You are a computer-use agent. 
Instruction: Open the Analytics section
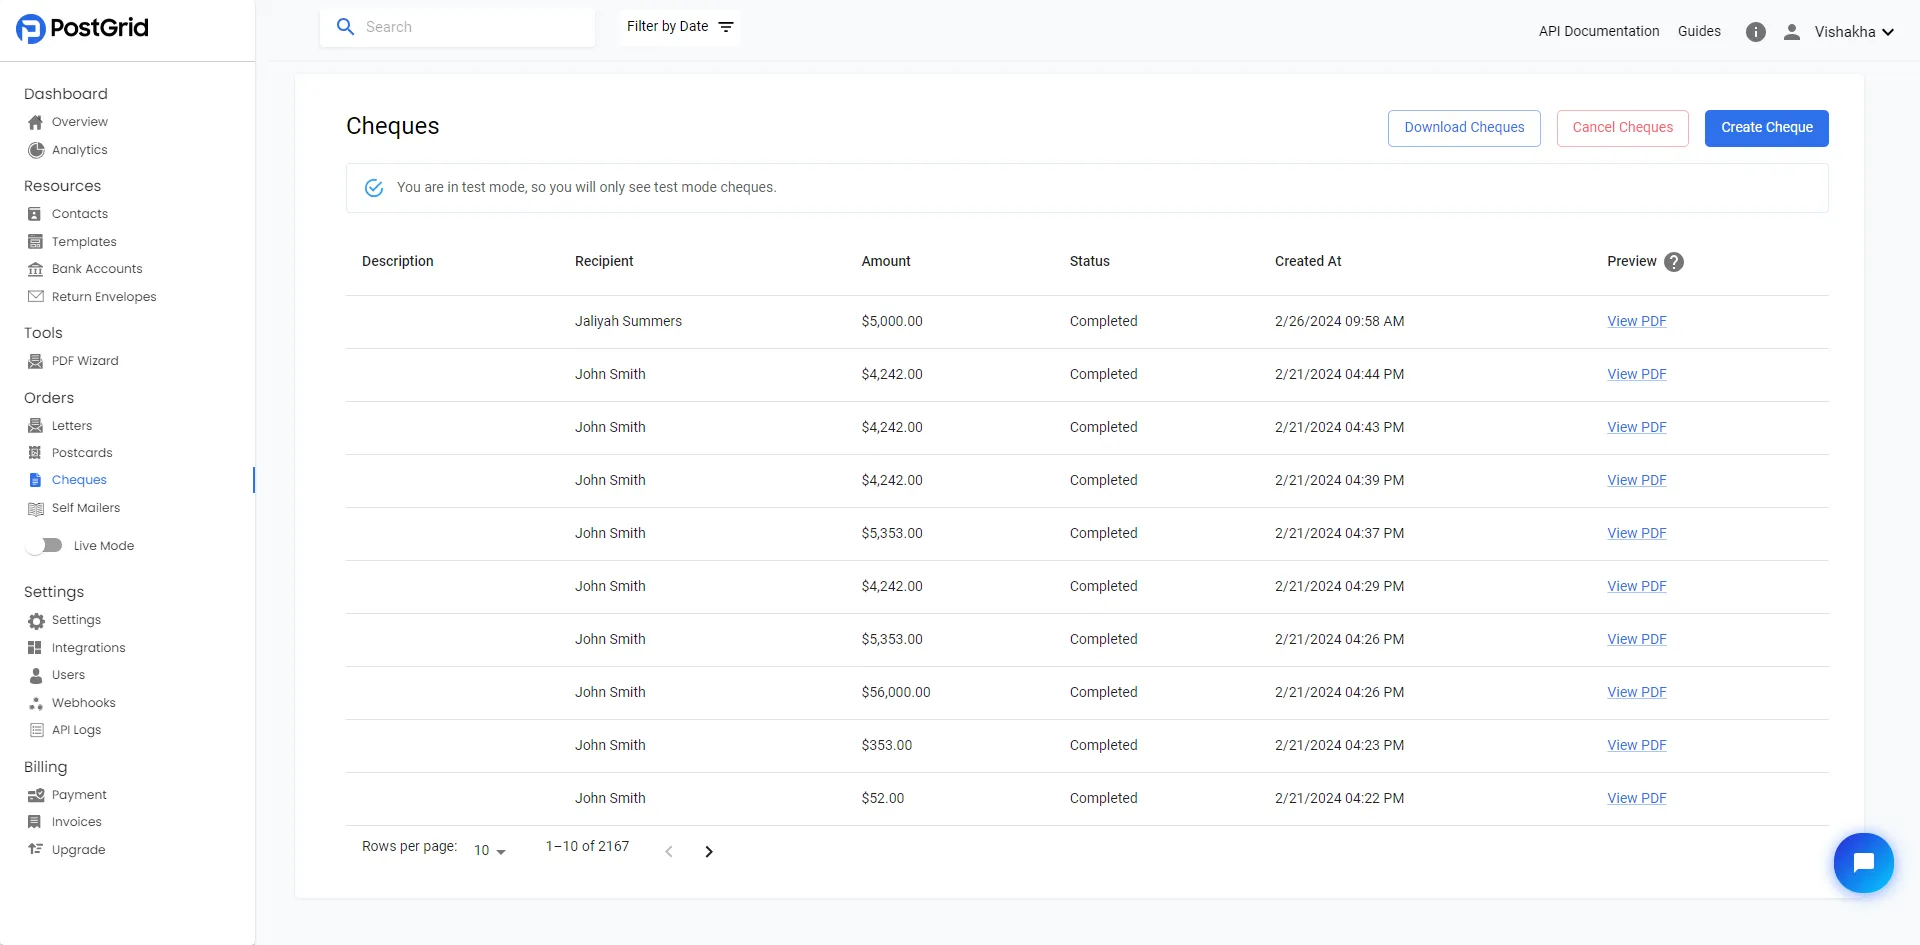coord(79,150)
